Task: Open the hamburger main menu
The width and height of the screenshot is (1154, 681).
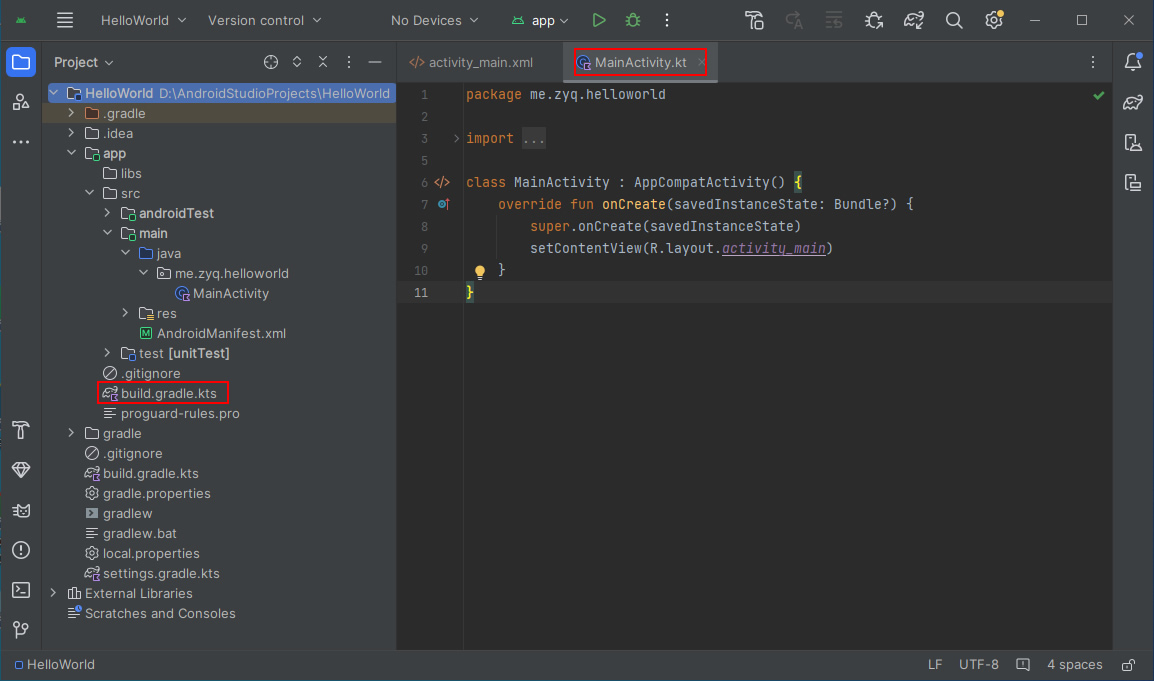Action: coord(65,20)
